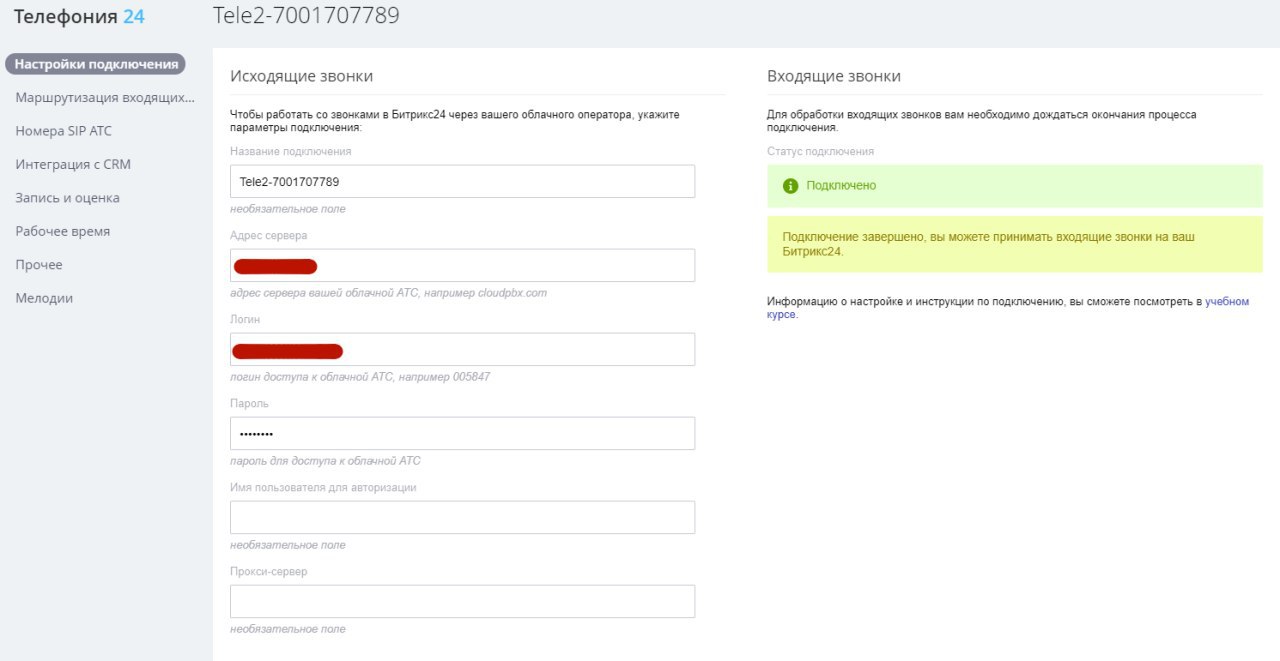The width and height of the screenshot is (1280, 661).
Task: Open Маршрутизация входящих section
Action: [105, 98]
